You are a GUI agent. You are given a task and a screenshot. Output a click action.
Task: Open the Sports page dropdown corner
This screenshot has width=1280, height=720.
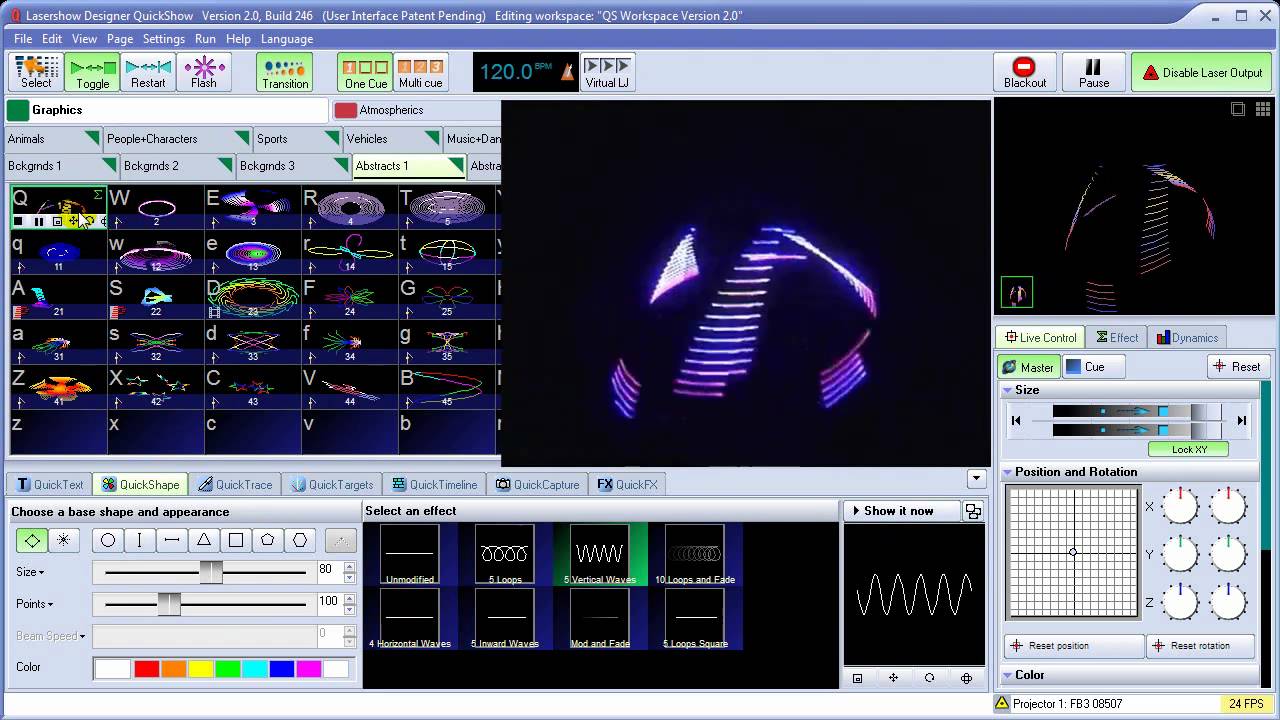click(332, 137)
